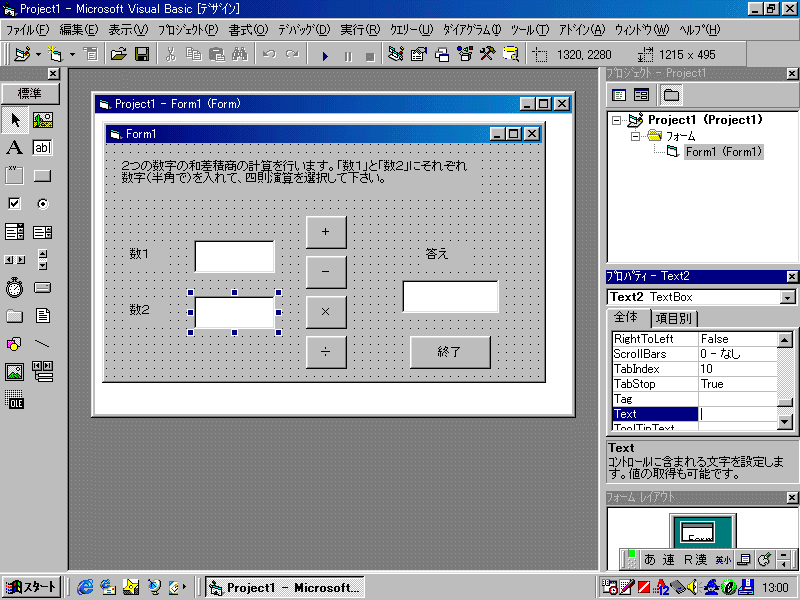Switch to the 全体 properties tab
Screen dimensions: 800x600
point(627,317)
